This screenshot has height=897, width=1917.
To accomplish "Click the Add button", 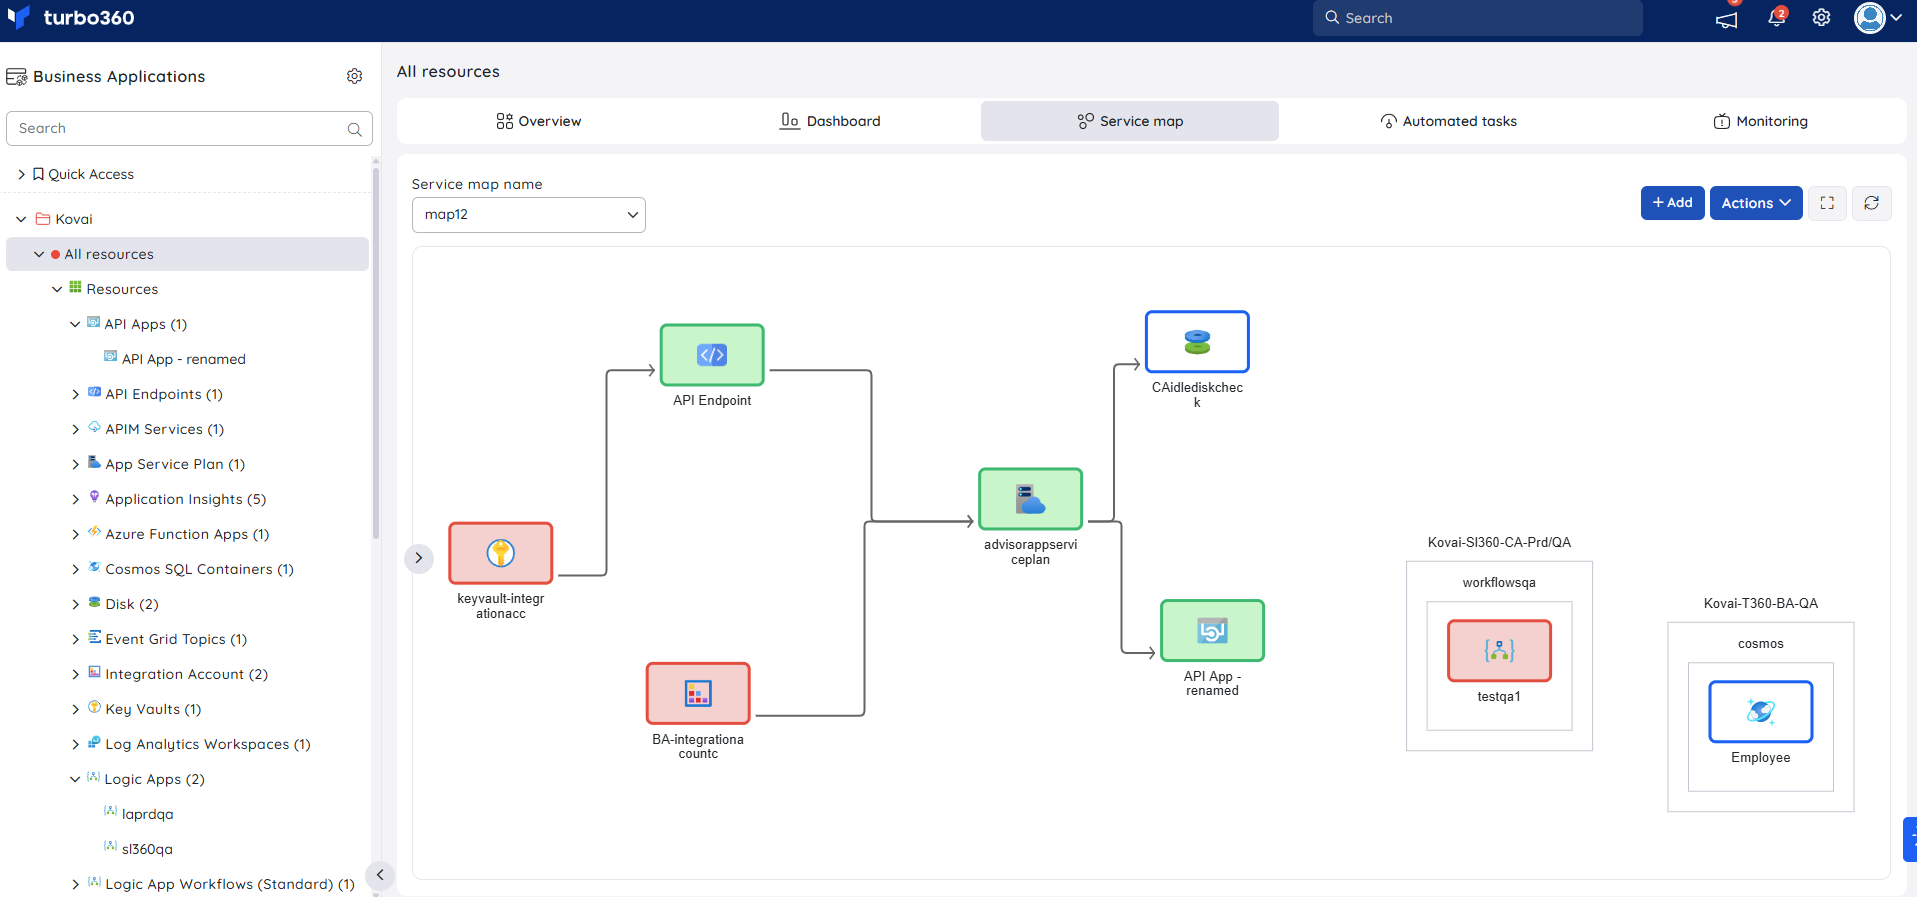I will pyautogui.click(x=1672, y=203).
